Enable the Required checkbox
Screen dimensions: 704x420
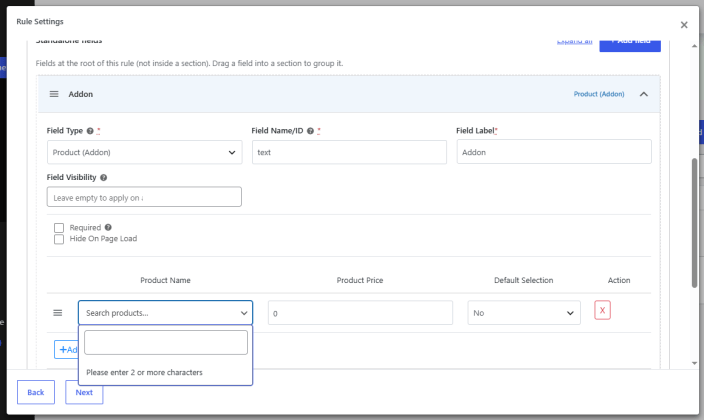59,228
